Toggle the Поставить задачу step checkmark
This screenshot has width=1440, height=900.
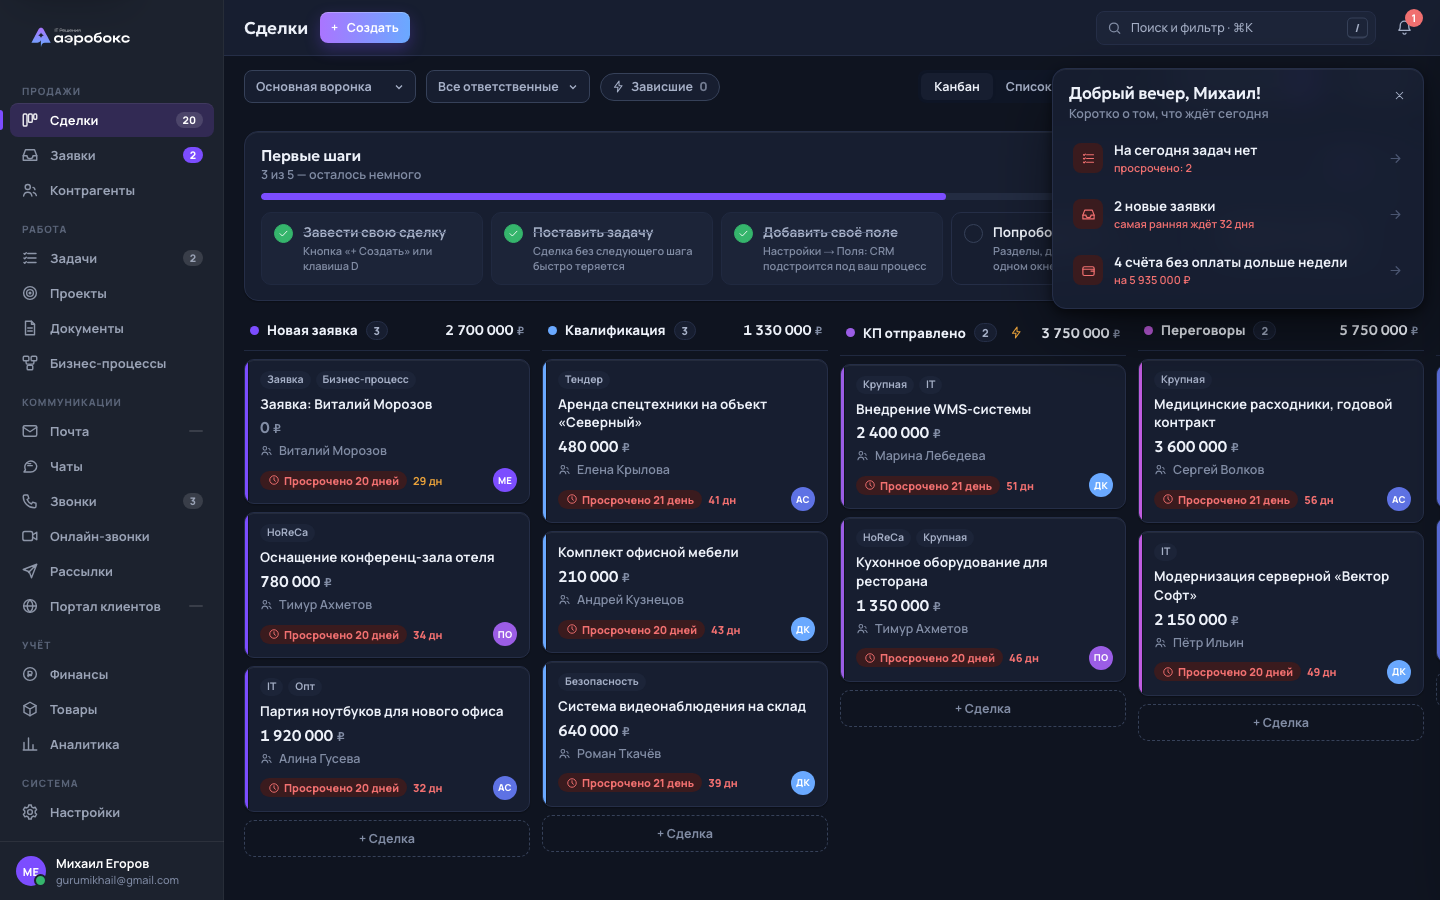513,233
